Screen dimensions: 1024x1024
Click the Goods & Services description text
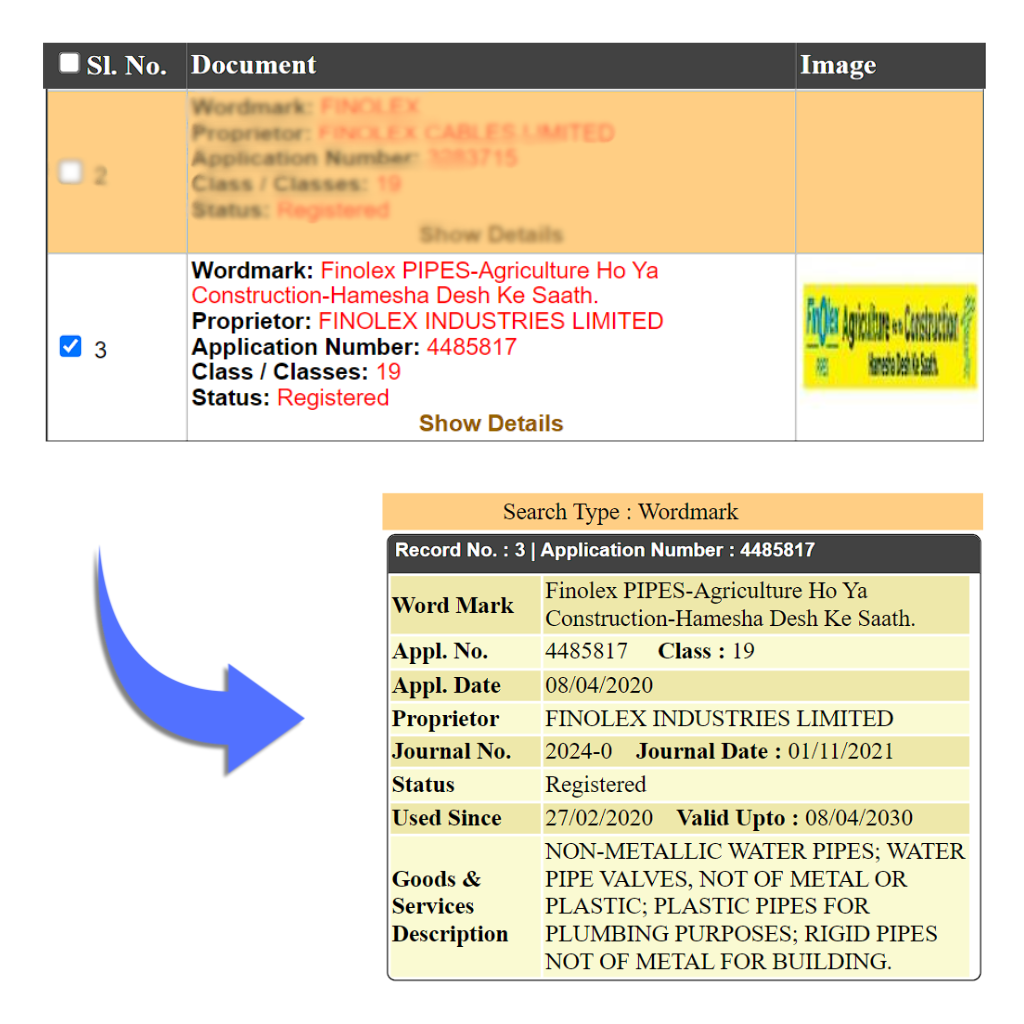point(754,906)
